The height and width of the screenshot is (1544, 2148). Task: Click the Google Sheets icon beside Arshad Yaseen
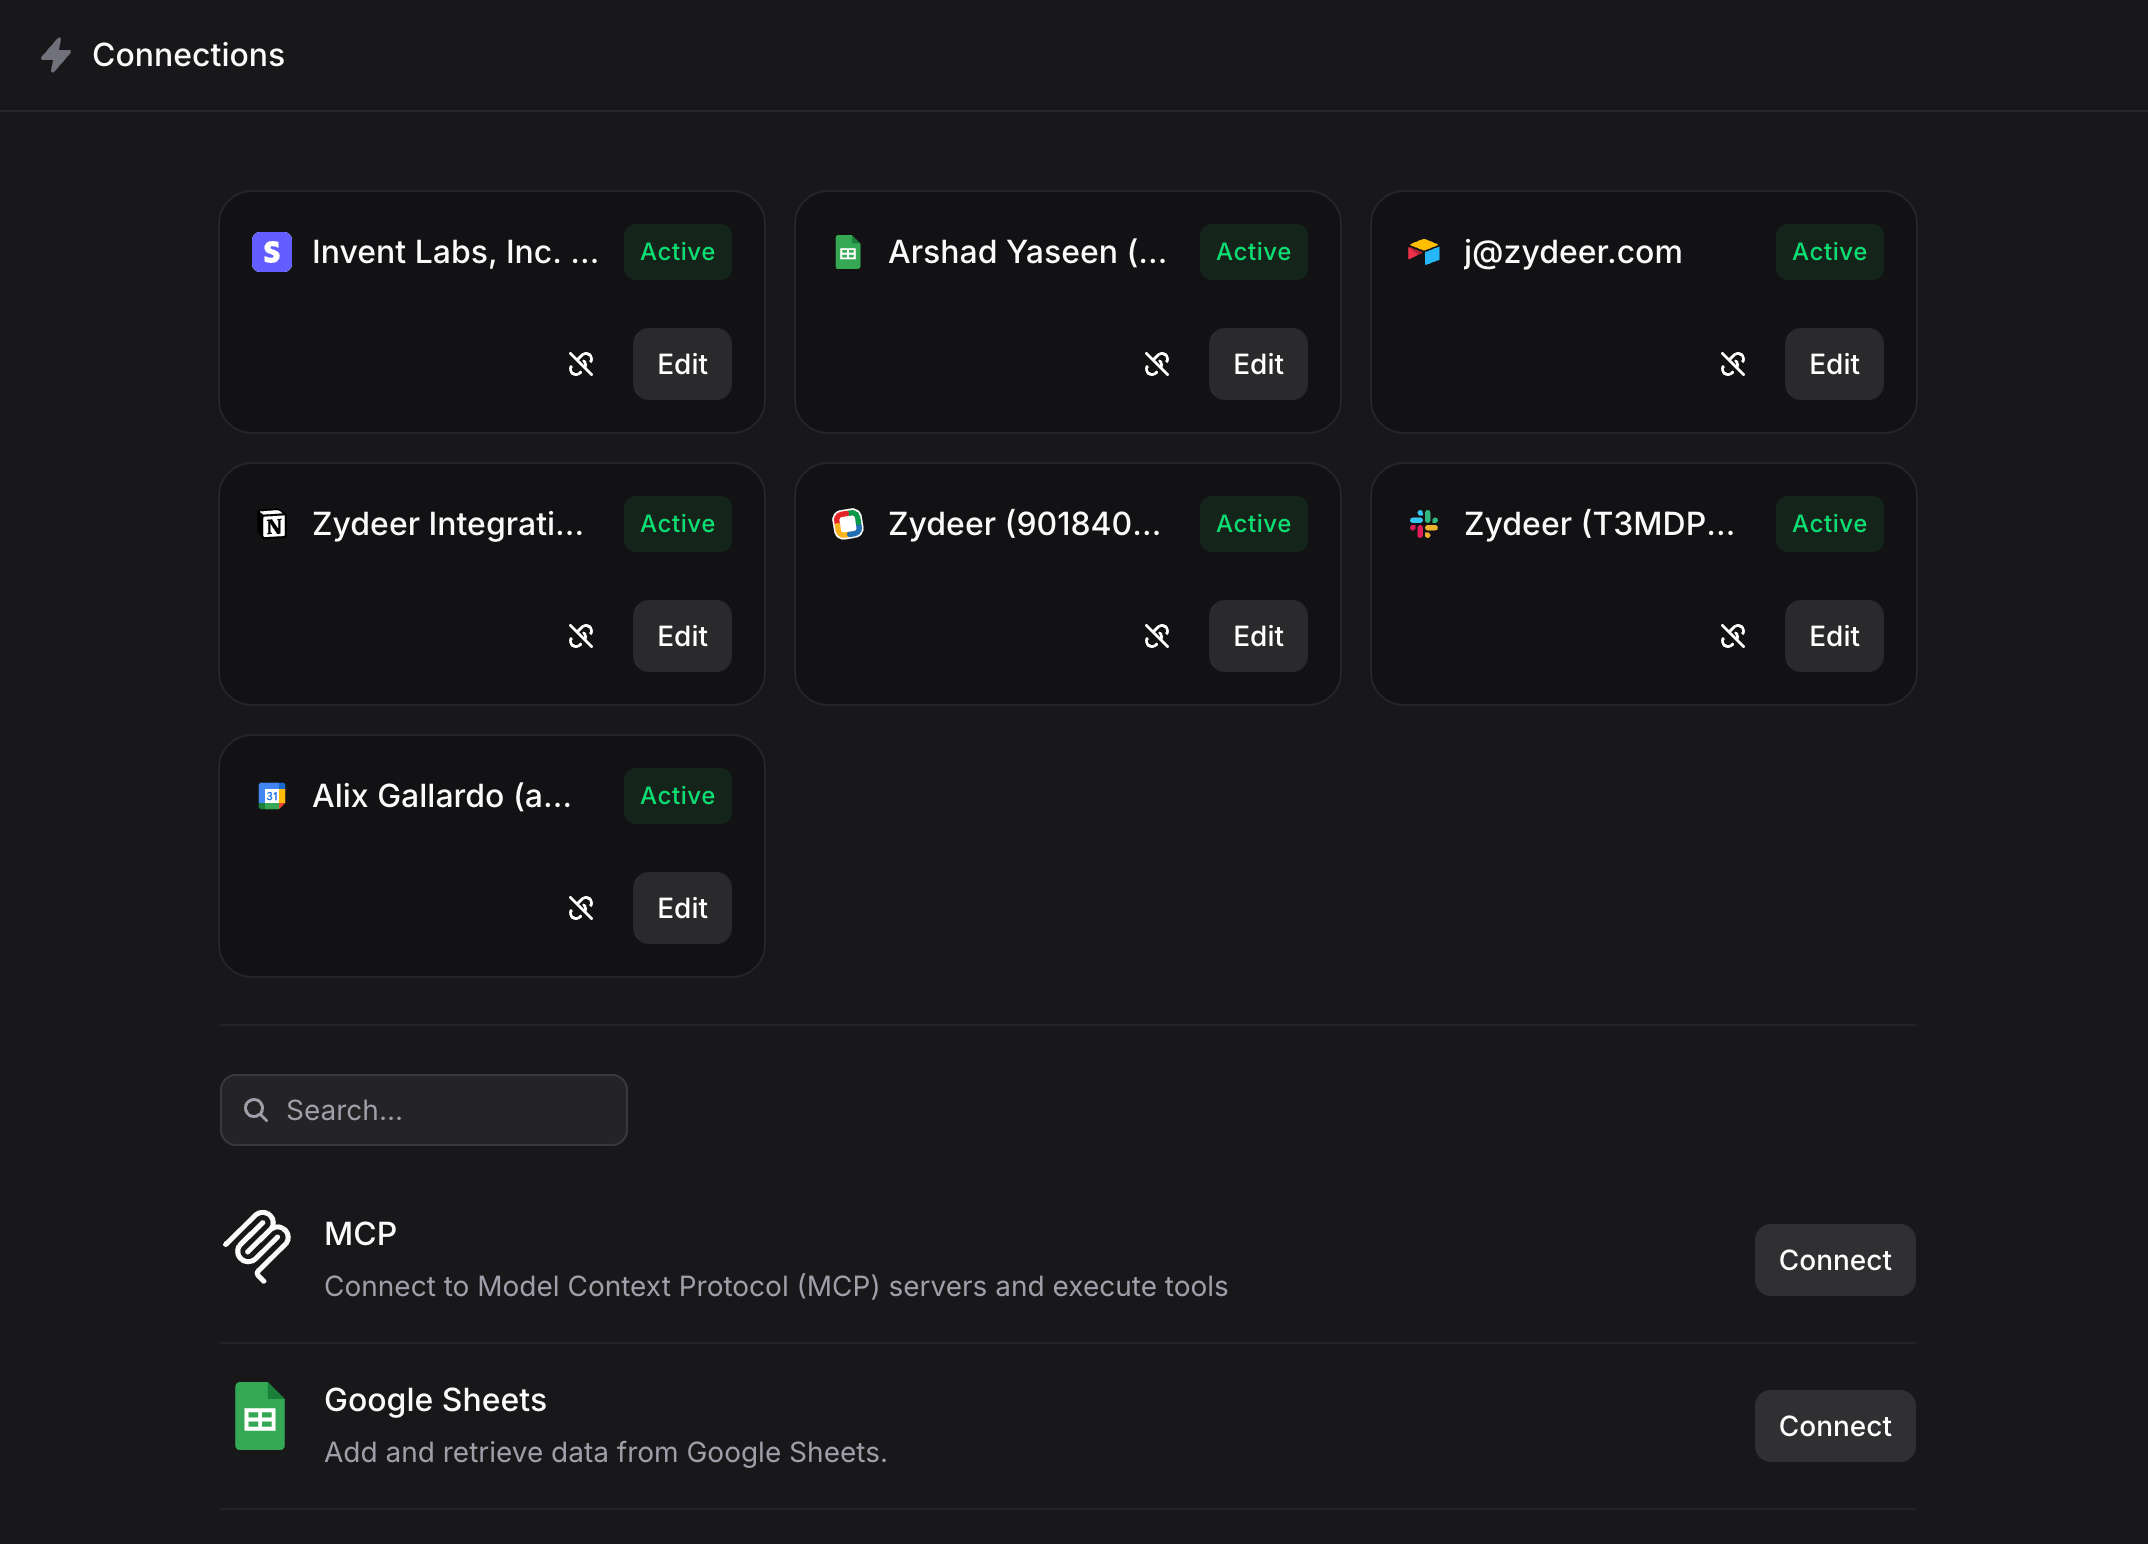click(847, 252)
